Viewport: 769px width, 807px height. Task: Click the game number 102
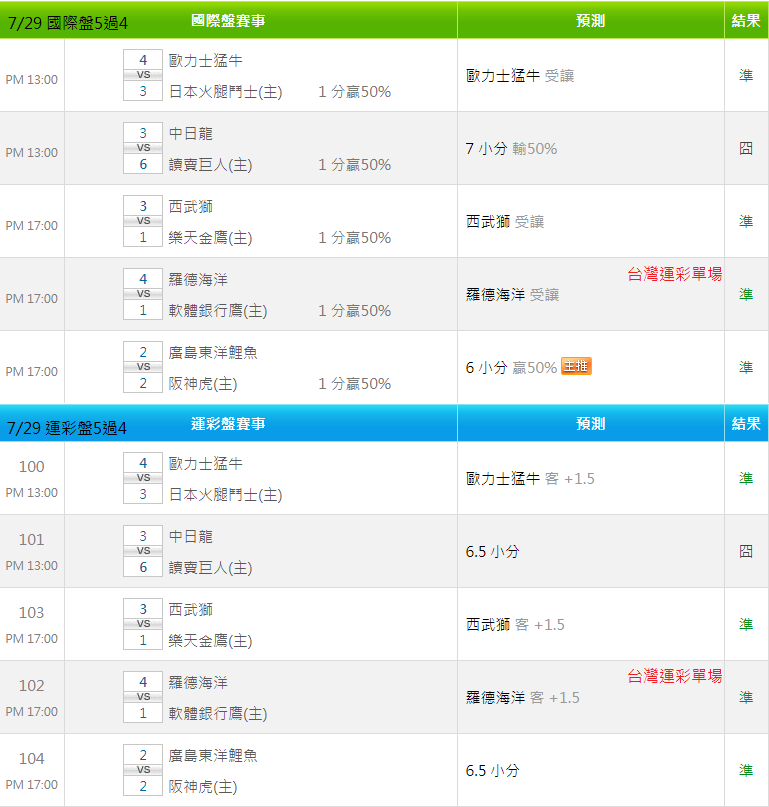coord(31,686)
